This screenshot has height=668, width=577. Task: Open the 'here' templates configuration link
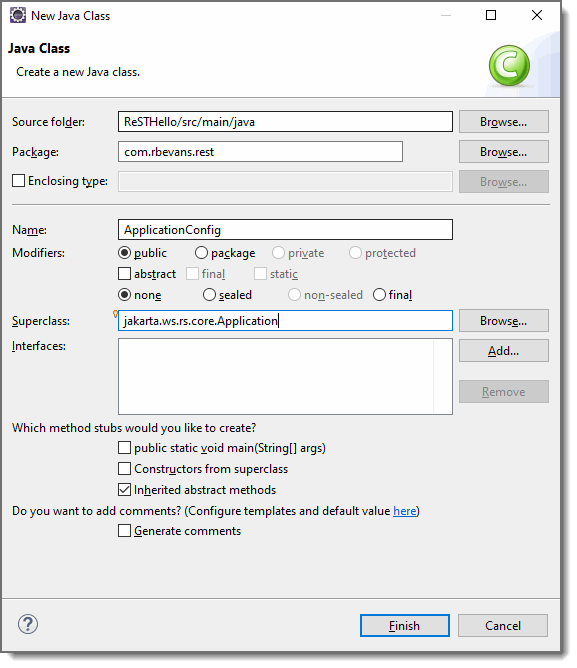pos(404,511)
